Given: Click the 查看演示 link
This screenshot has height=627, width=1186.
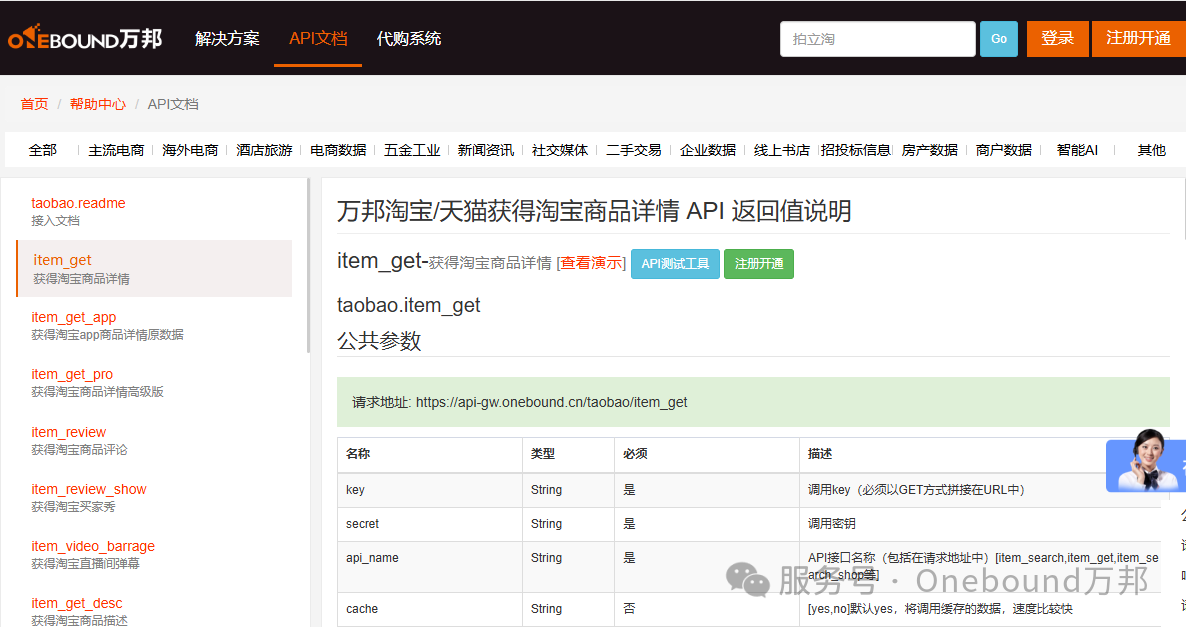Looking at the screenshot, I should (x=591, y=263).
